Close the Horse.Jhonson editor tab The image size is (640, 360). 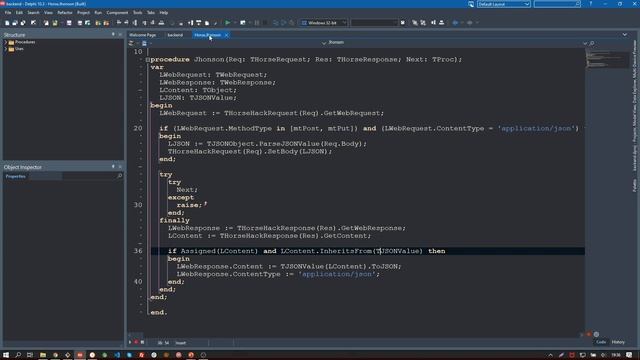coord(227,35)
